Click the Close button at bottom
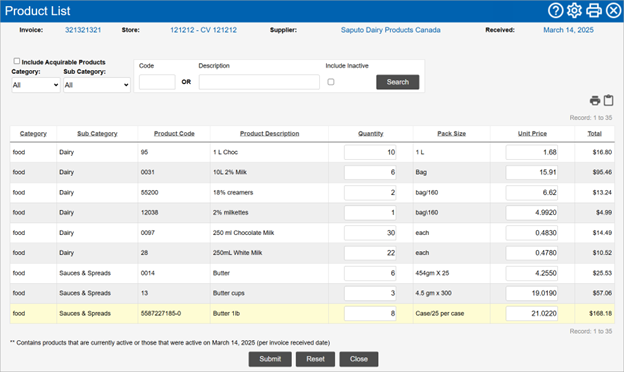 pos(359,359)
